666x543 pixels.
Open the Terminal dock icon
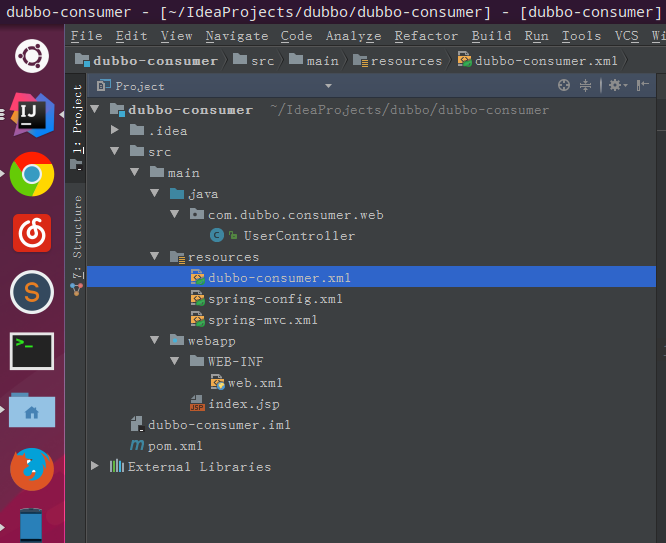pyautogui.click(x=32, y=351)
